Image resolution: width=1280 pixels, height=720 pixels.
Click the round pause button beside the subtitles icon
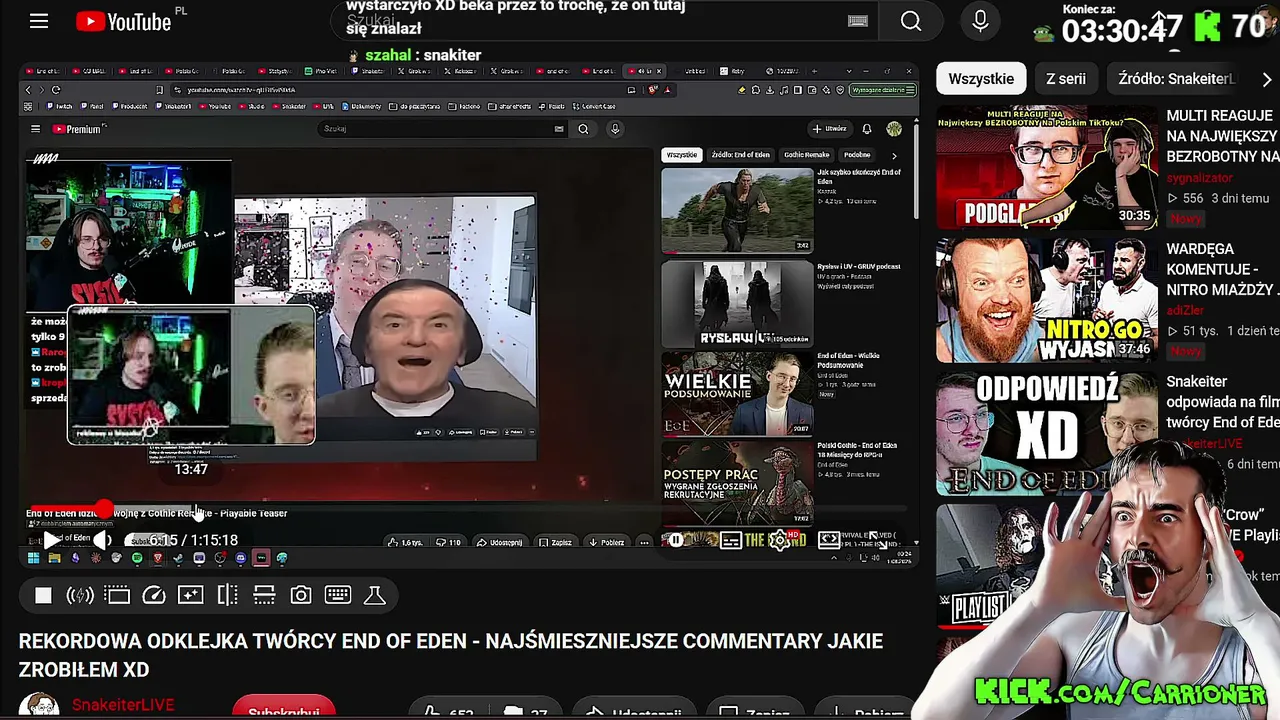(x=676, y=541)
